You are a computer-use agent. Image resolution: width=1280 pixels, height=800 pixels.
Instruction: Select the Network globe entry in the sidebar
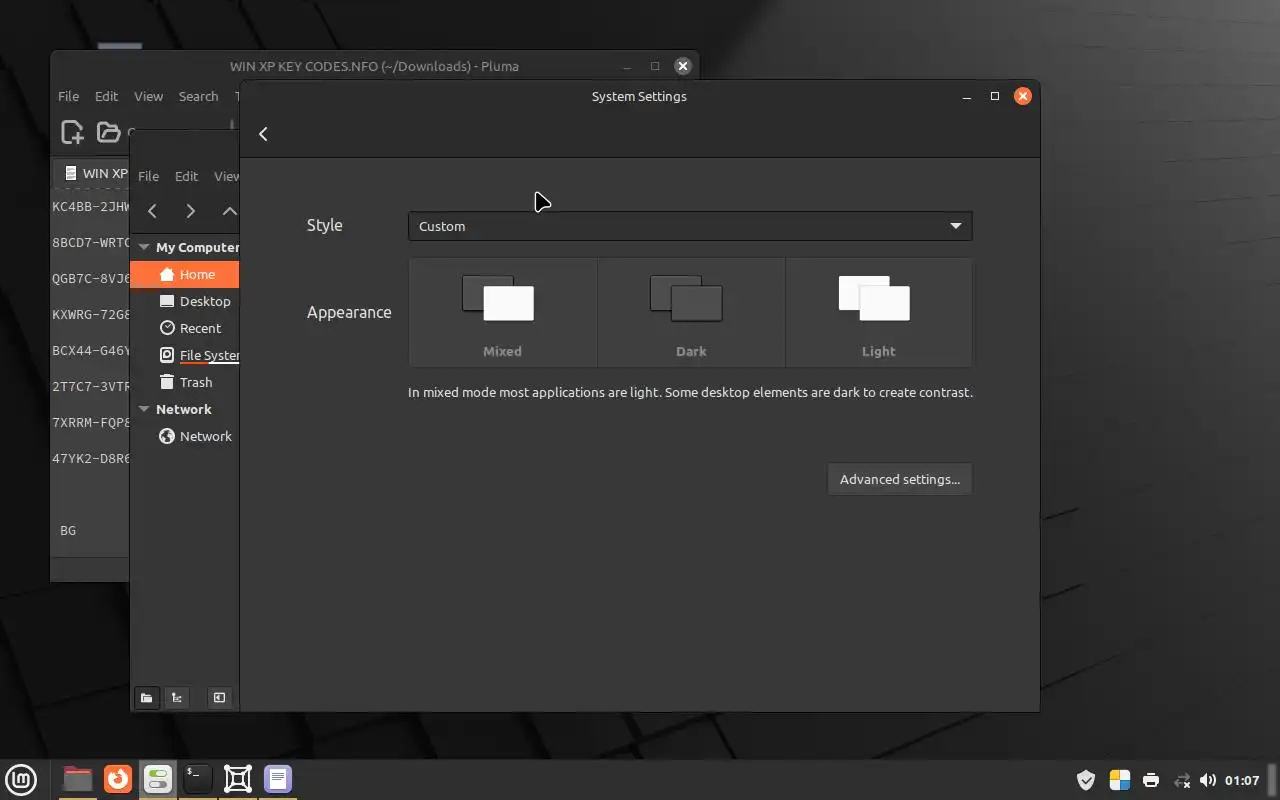click(185, 436)
